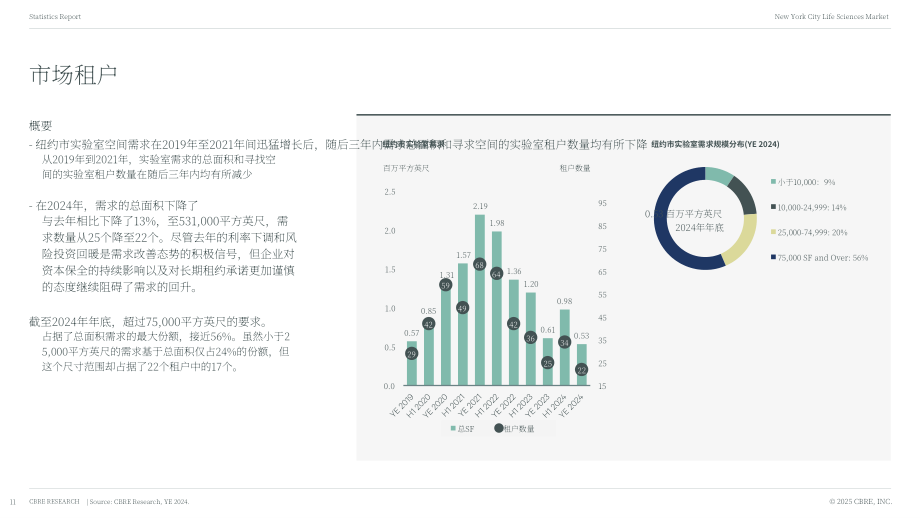Click the bar value label 0.53
This screenshot has height=518, width=920.
(581, 336)
